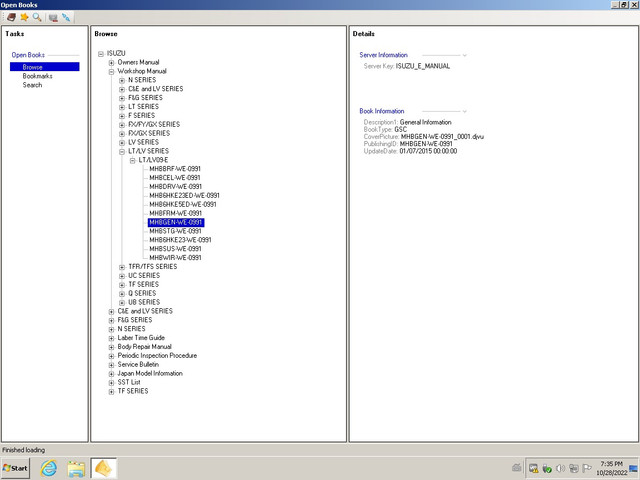
Task: Expand the Q SERIES node
Action: tap(122, 293)
